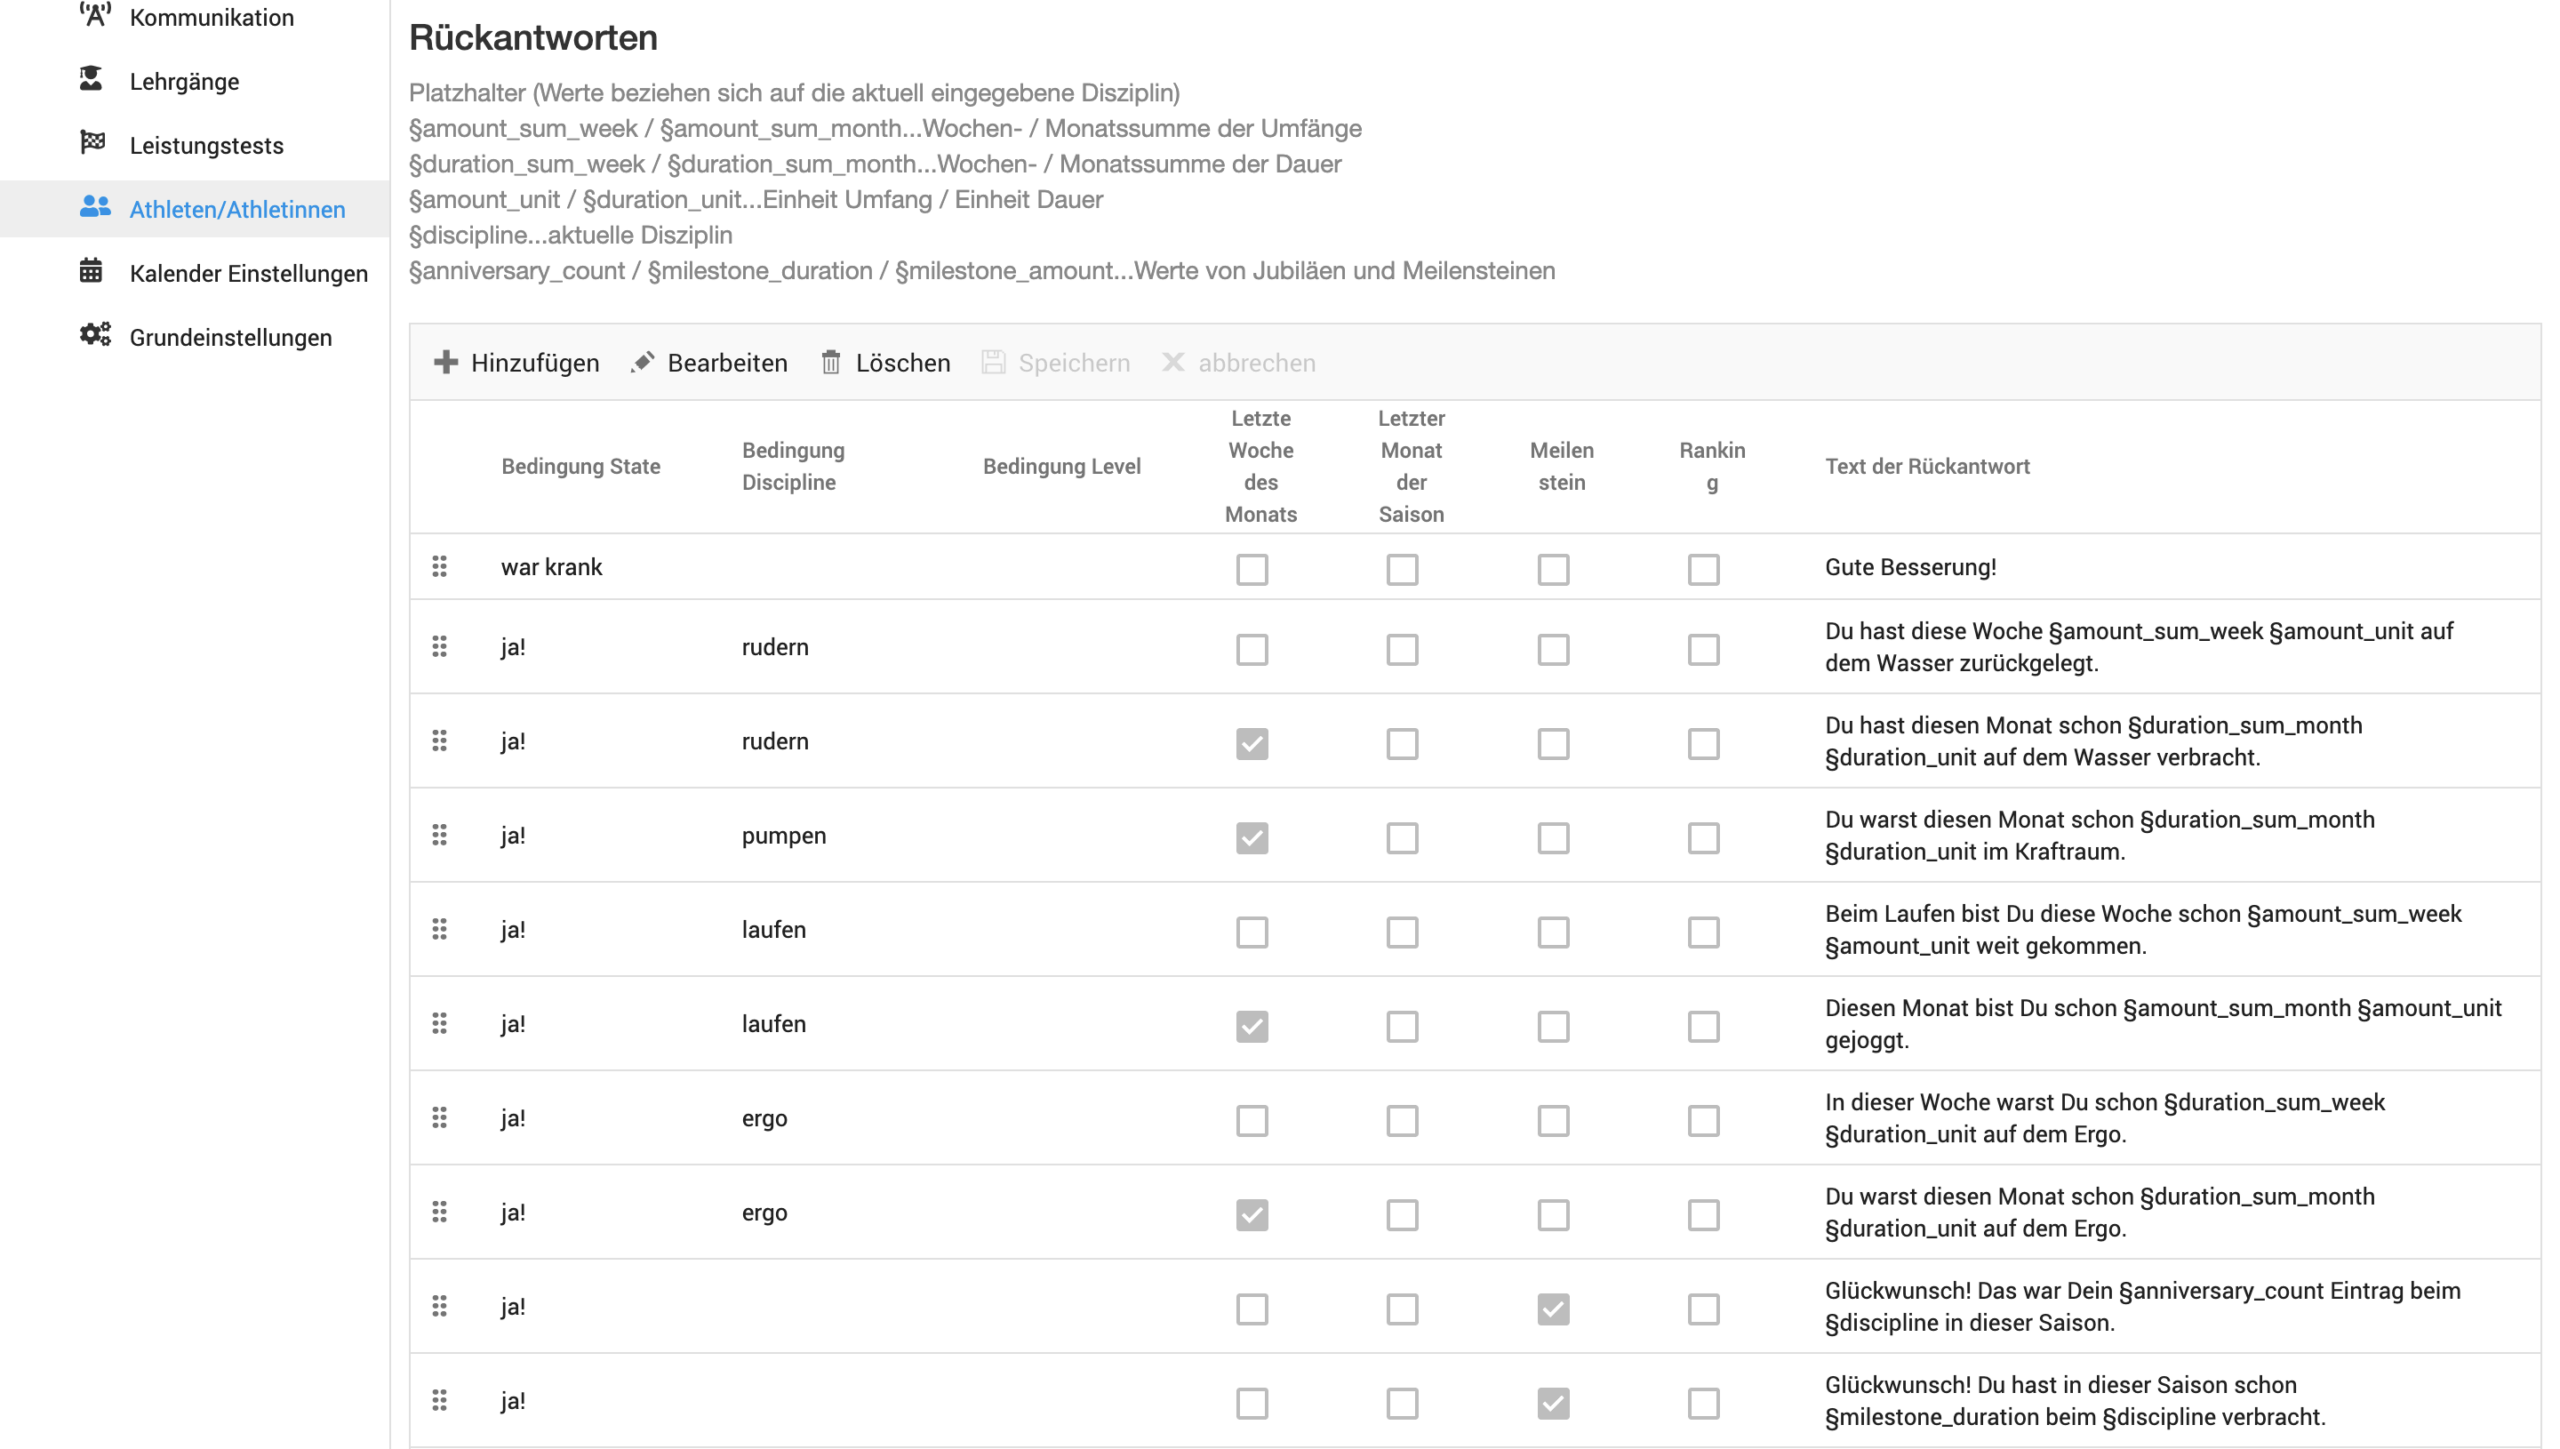This screenshot has height=1449, width=2560.
Task: Click 'Bedingung Discipline' column header
Action: 793,466
